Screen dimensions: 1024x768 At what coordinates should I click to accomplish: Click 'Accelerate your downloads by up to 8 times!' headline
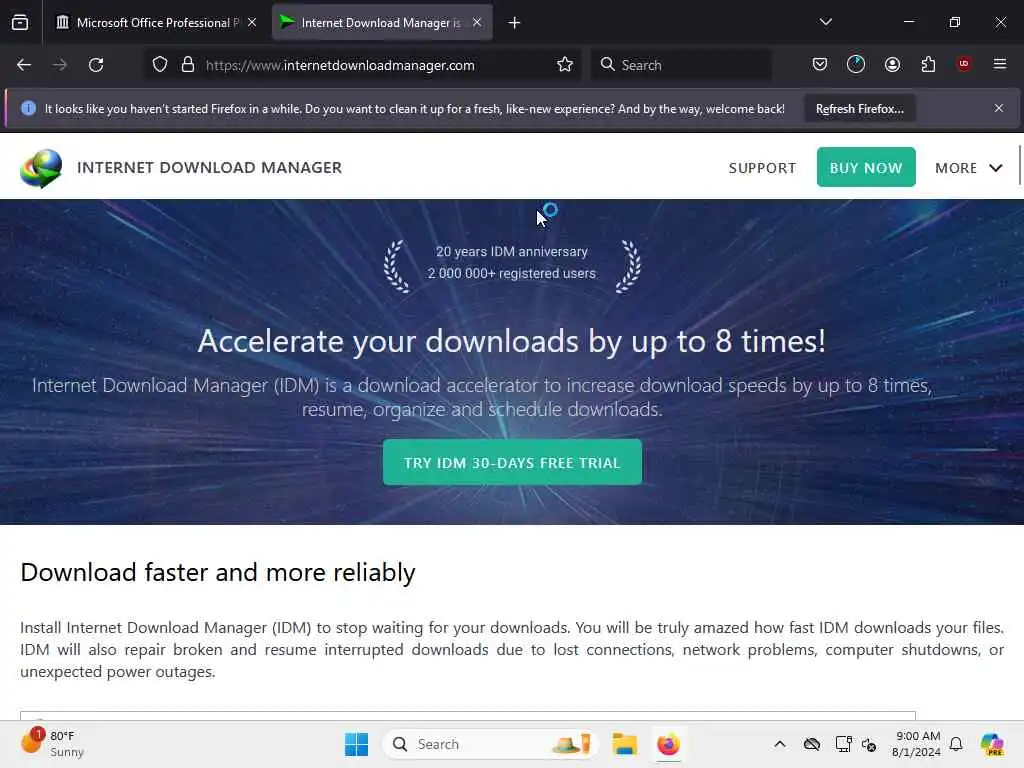point(511,341)
